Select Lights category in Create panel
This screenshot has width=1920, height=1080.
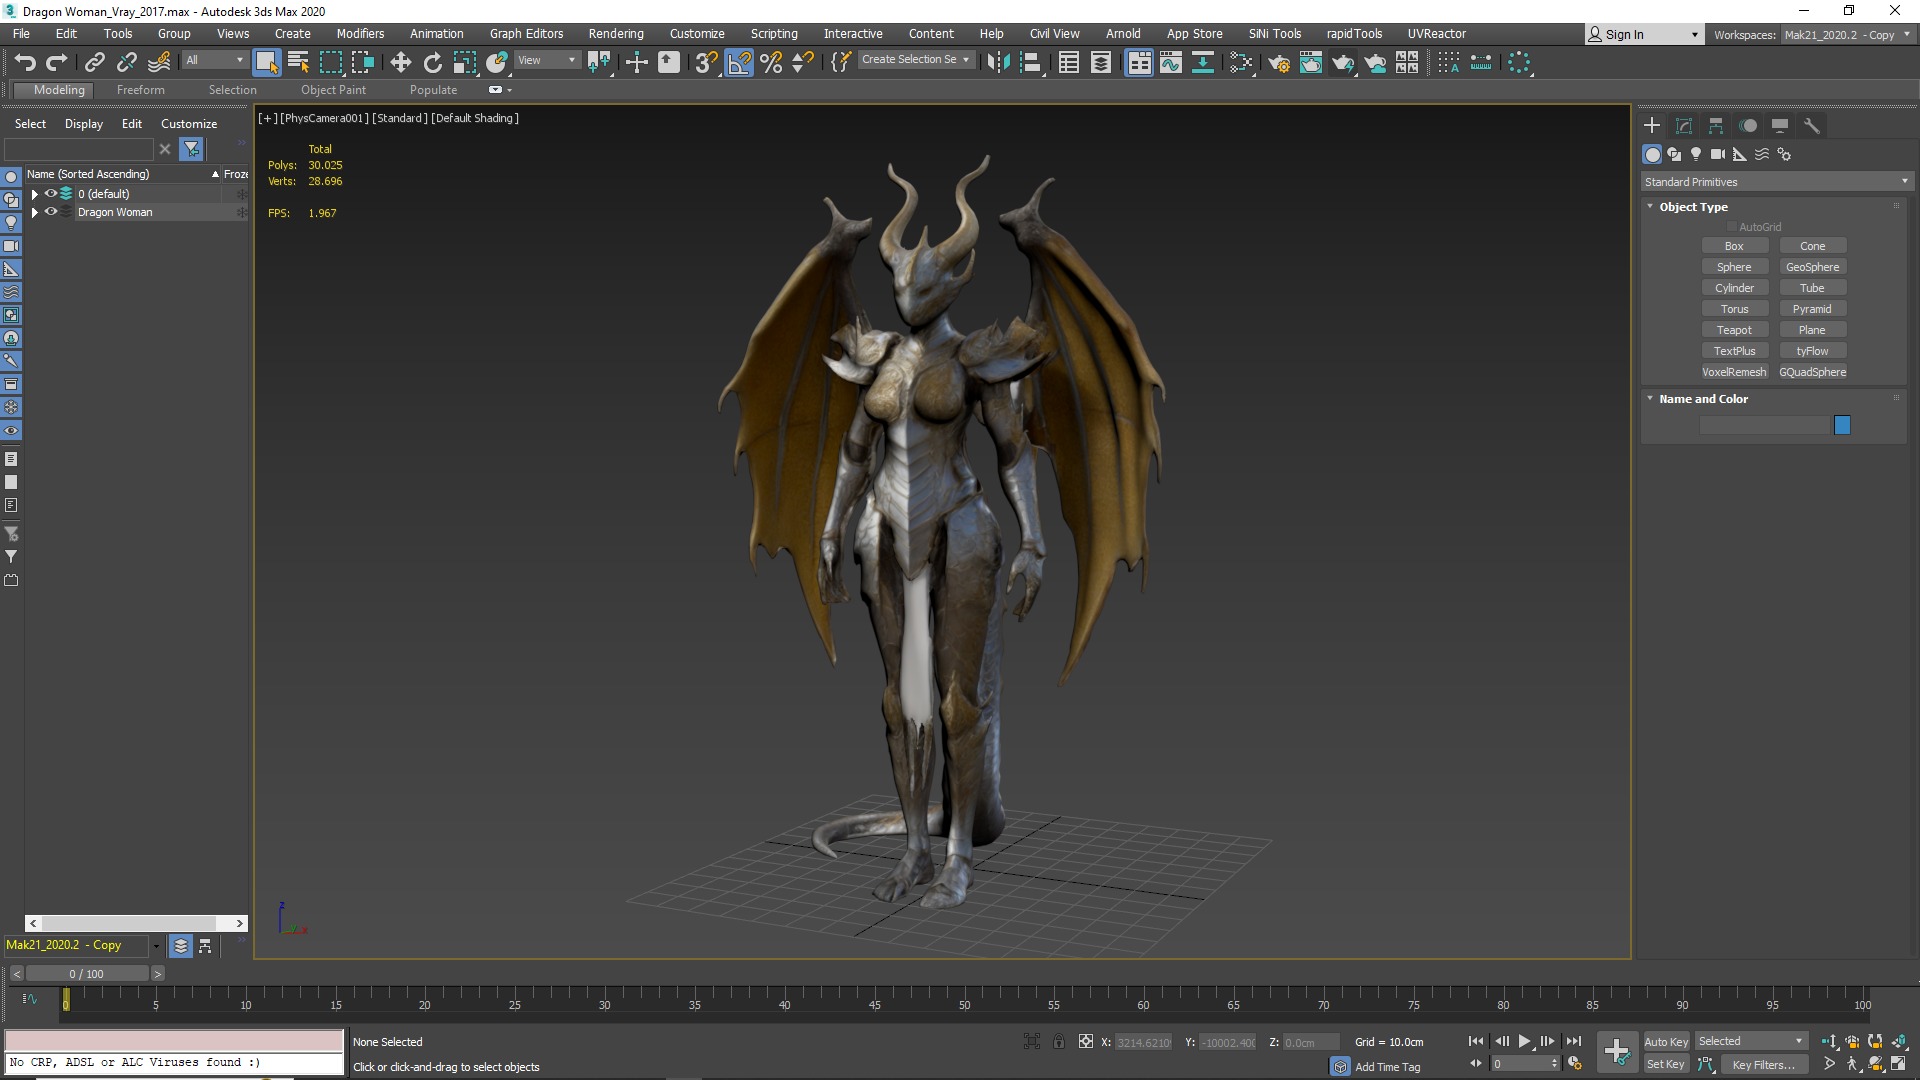pyautogui.click(x=1696, y=154)
